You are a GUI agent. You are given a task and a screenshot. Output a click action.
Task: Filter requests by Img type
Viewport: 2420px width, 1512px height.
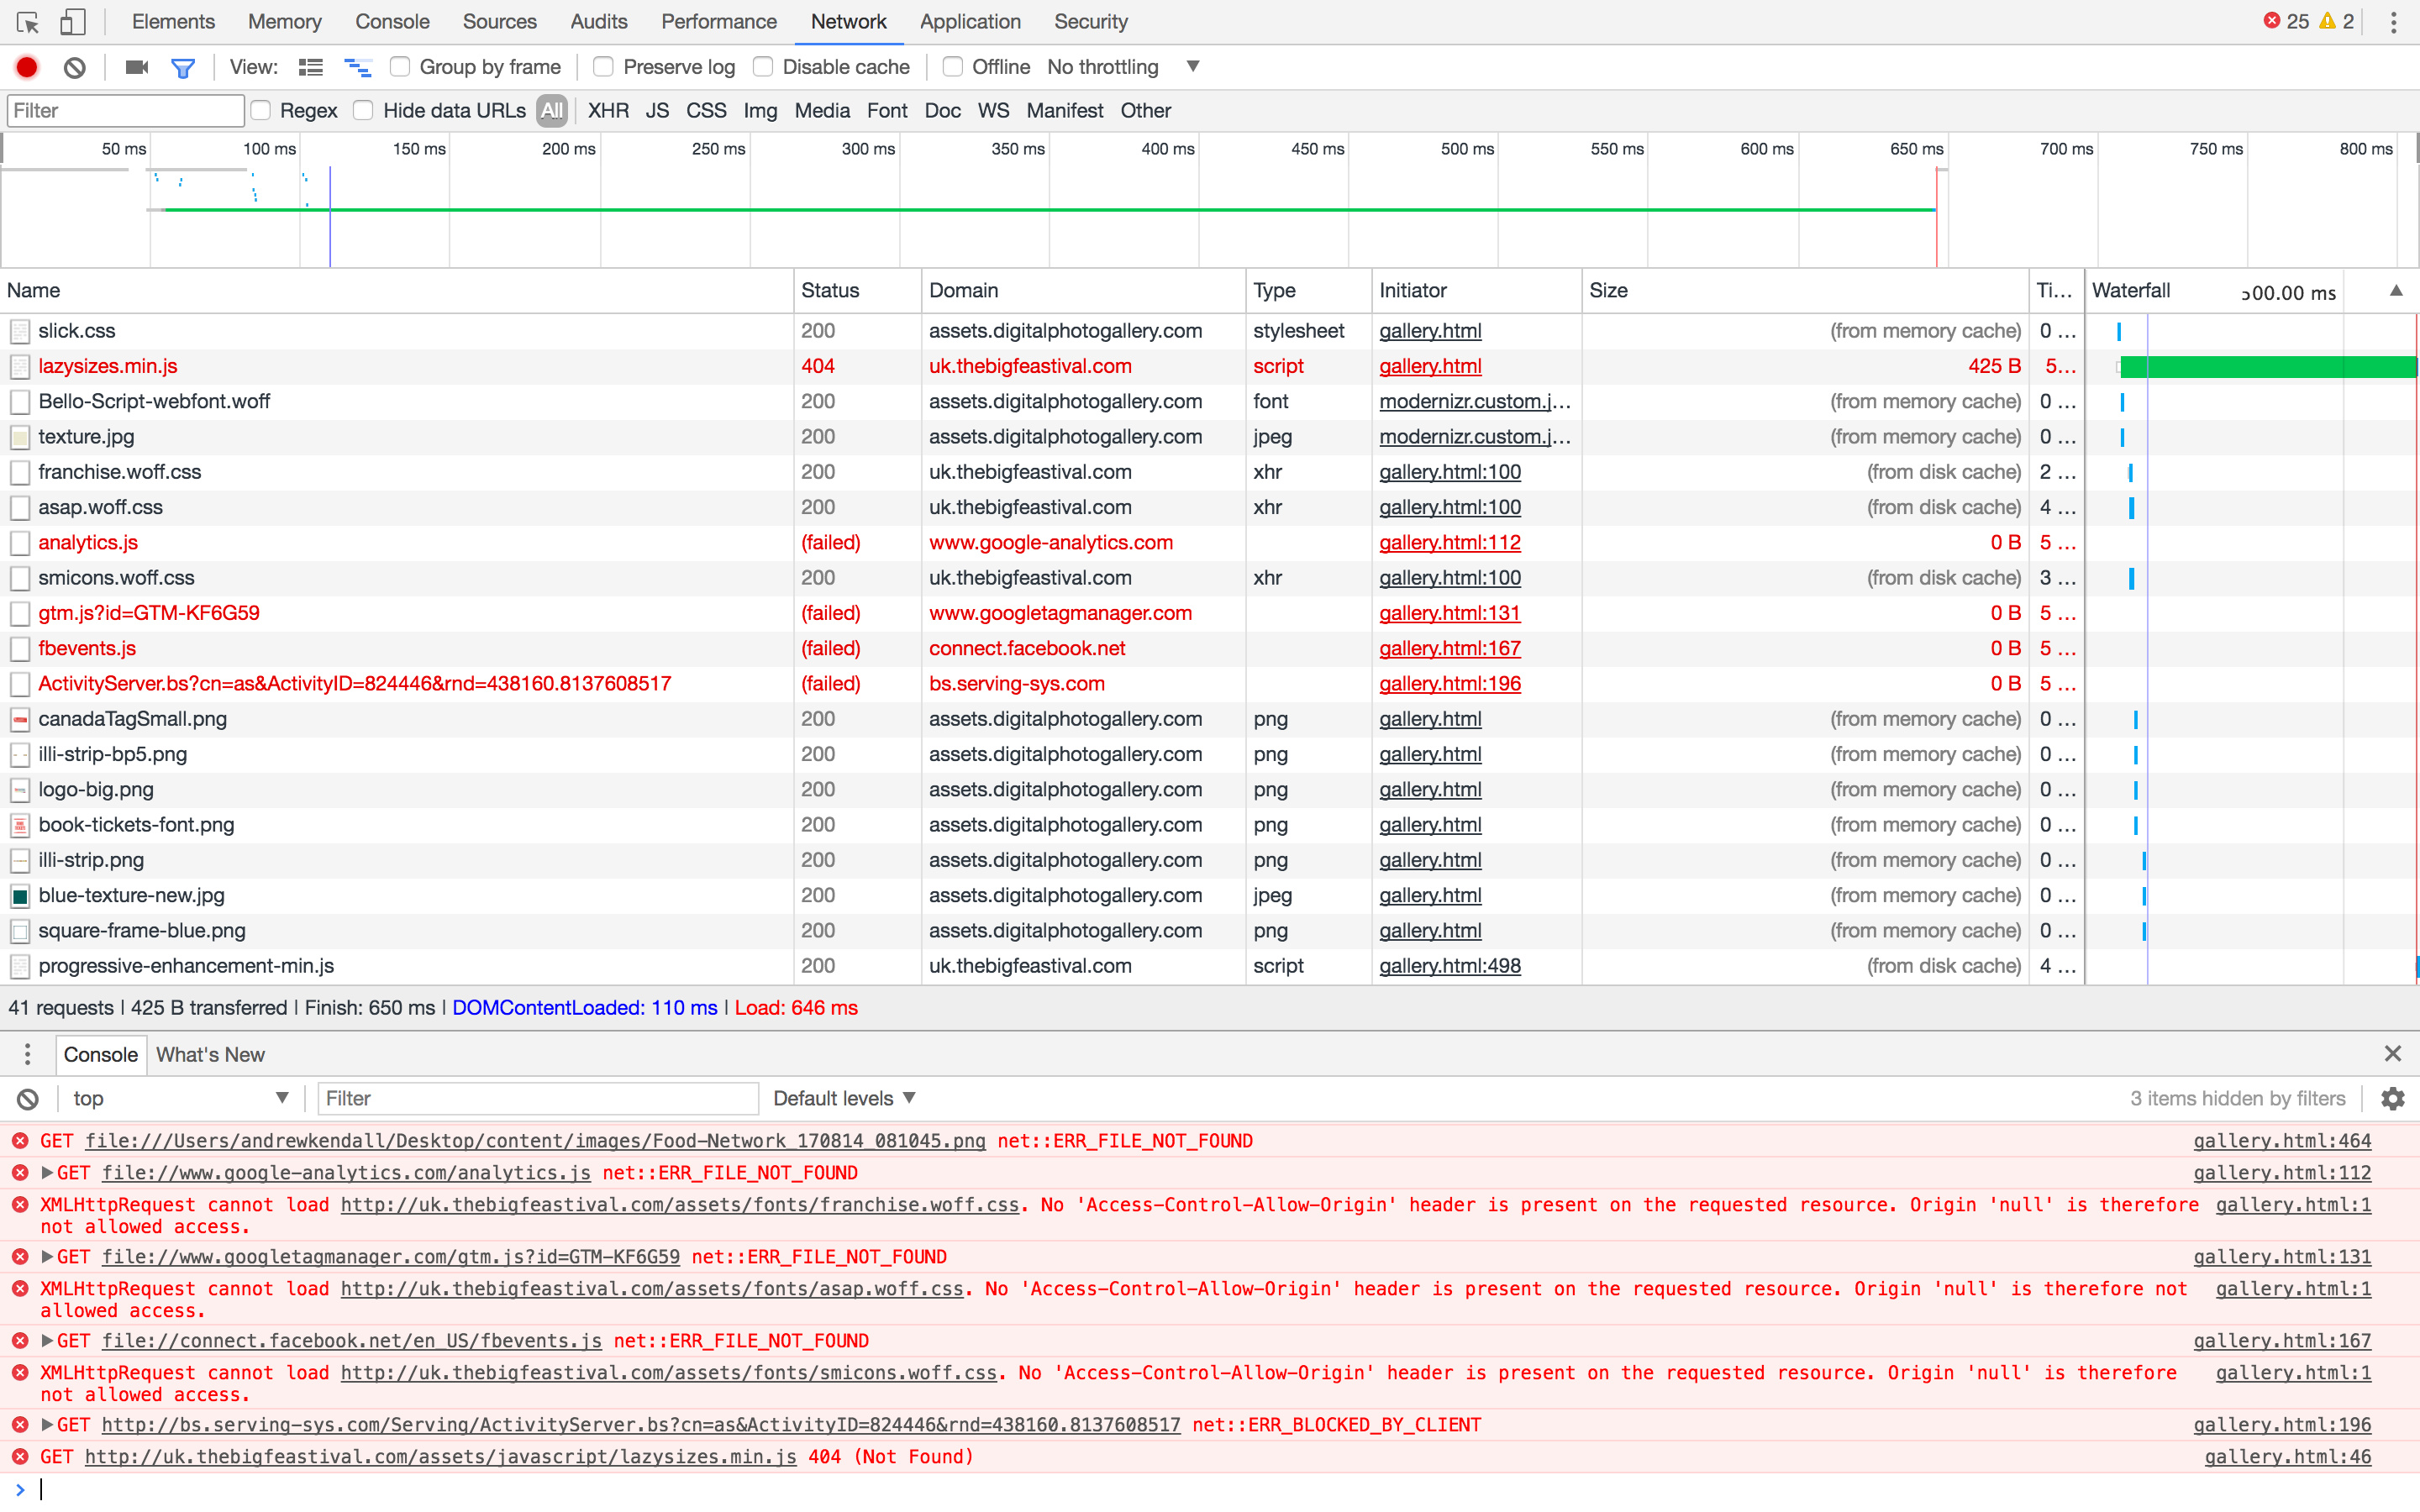coord(760,111)
